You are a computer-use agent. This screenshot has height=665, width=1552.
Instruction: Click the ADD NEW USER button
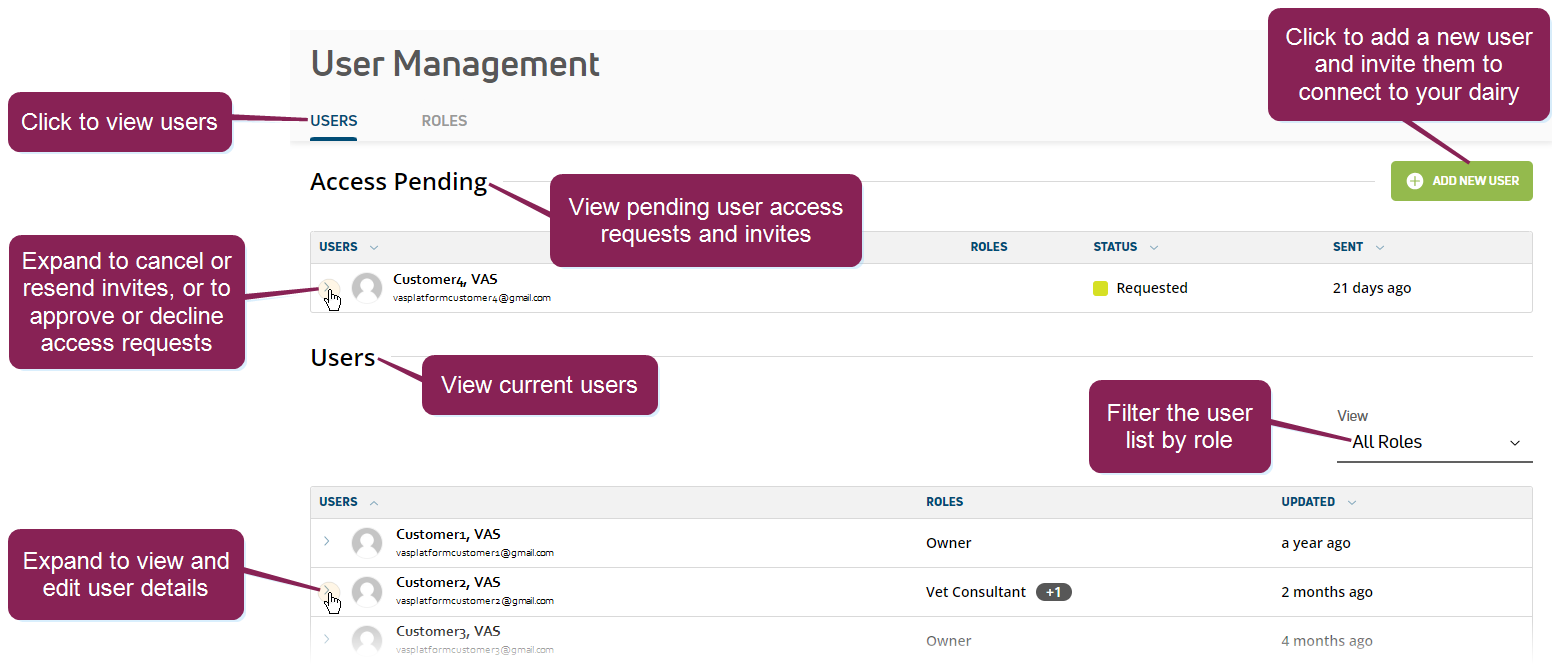(x=1462, y=180)
